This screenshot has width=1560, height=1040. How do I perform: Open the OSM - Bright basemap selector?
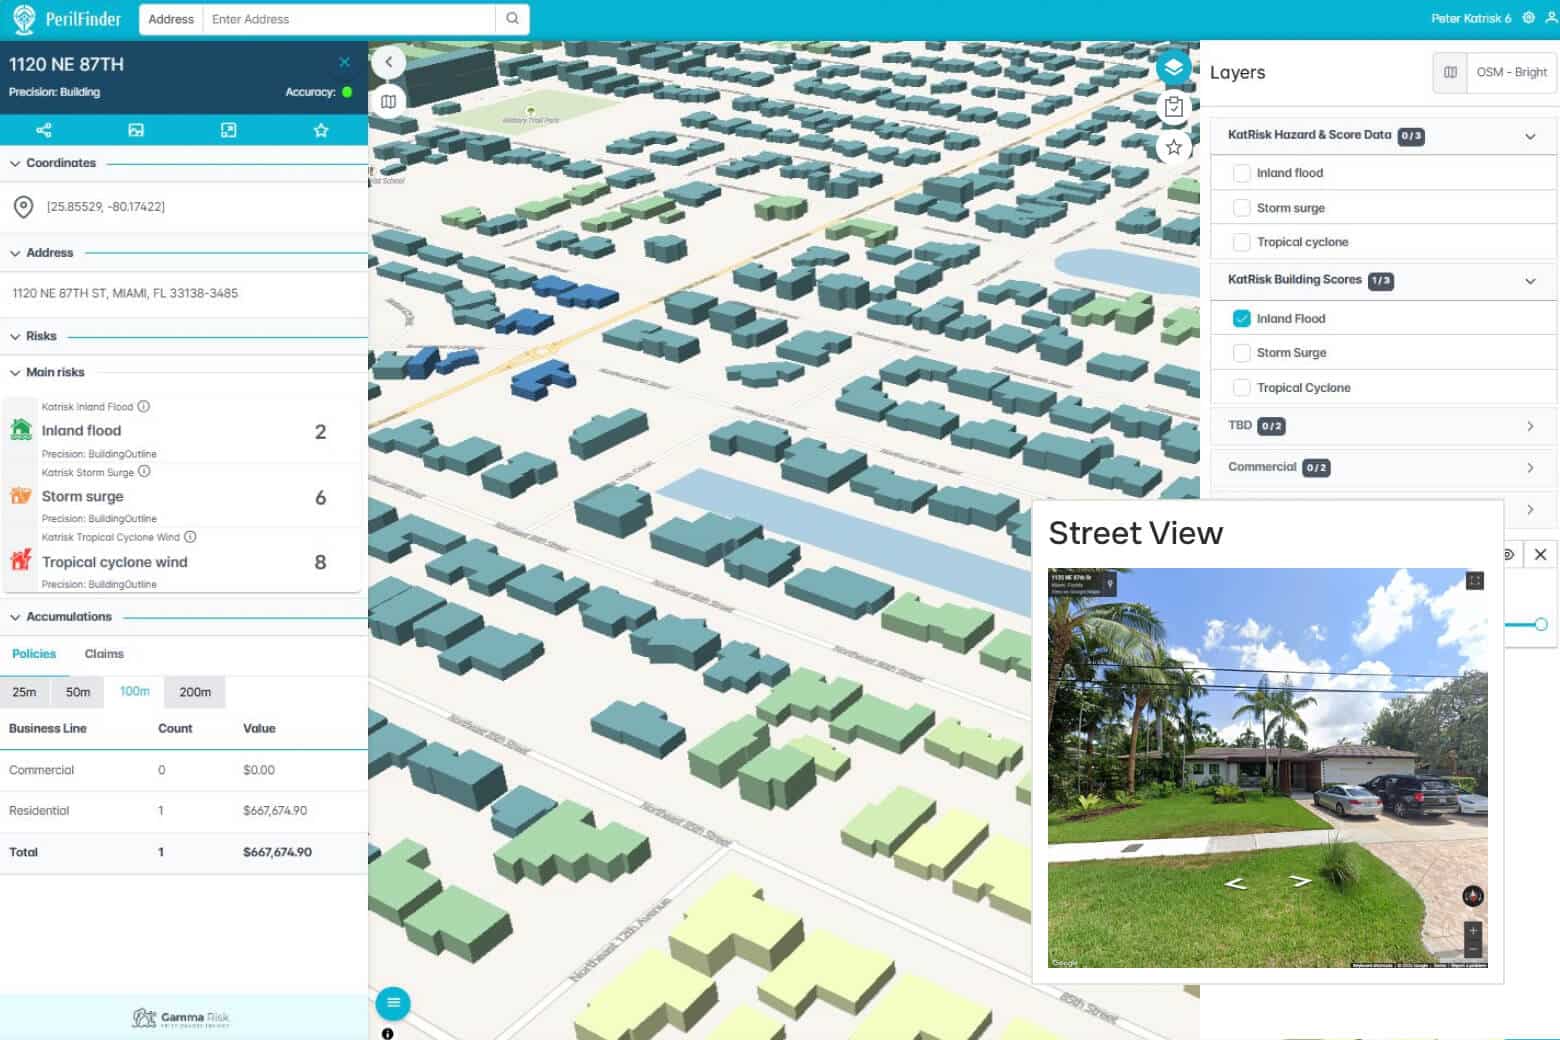1510,72
